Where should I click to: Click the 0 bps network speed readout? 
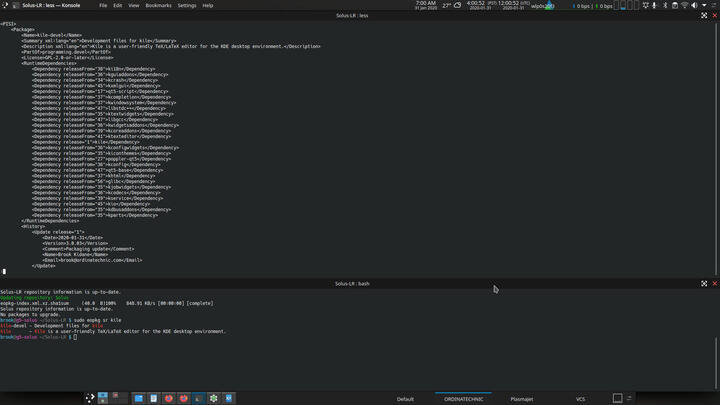[592, 6]
